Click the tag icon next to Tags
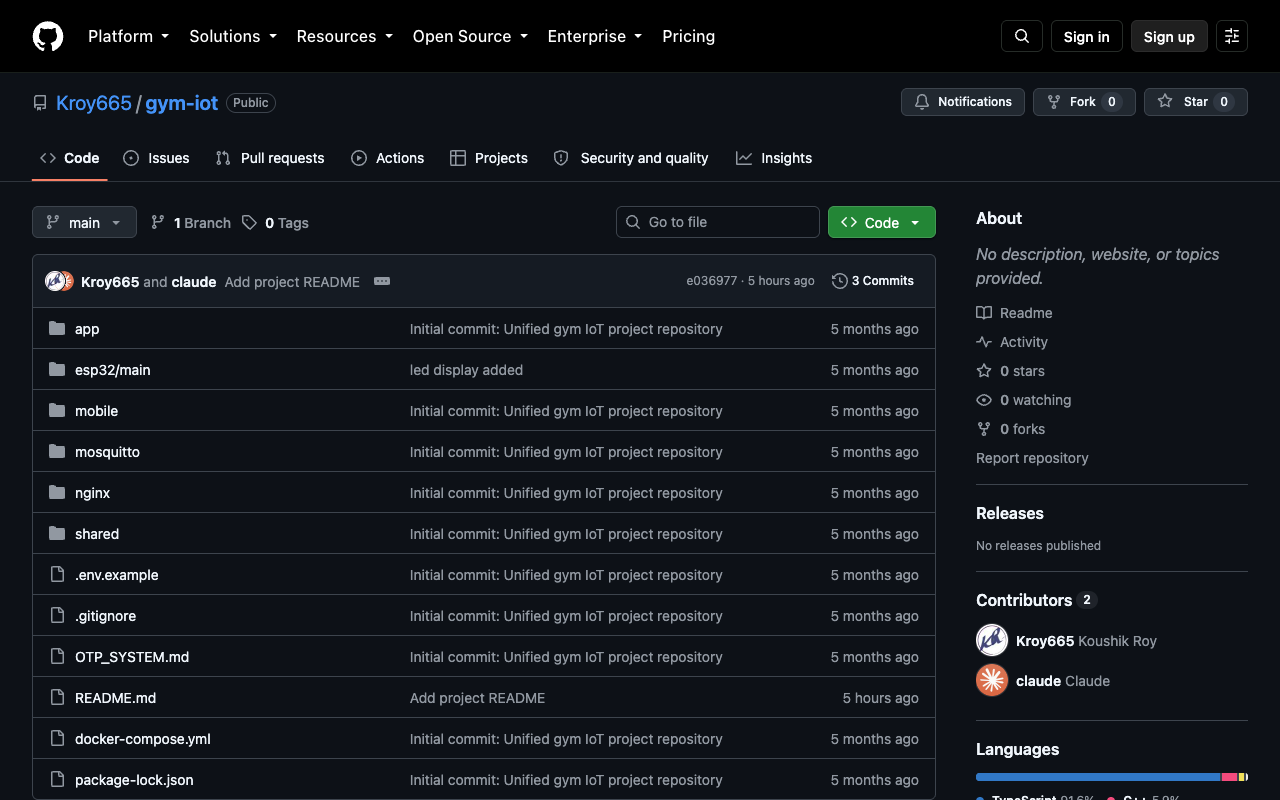 (x=250, y=222)
